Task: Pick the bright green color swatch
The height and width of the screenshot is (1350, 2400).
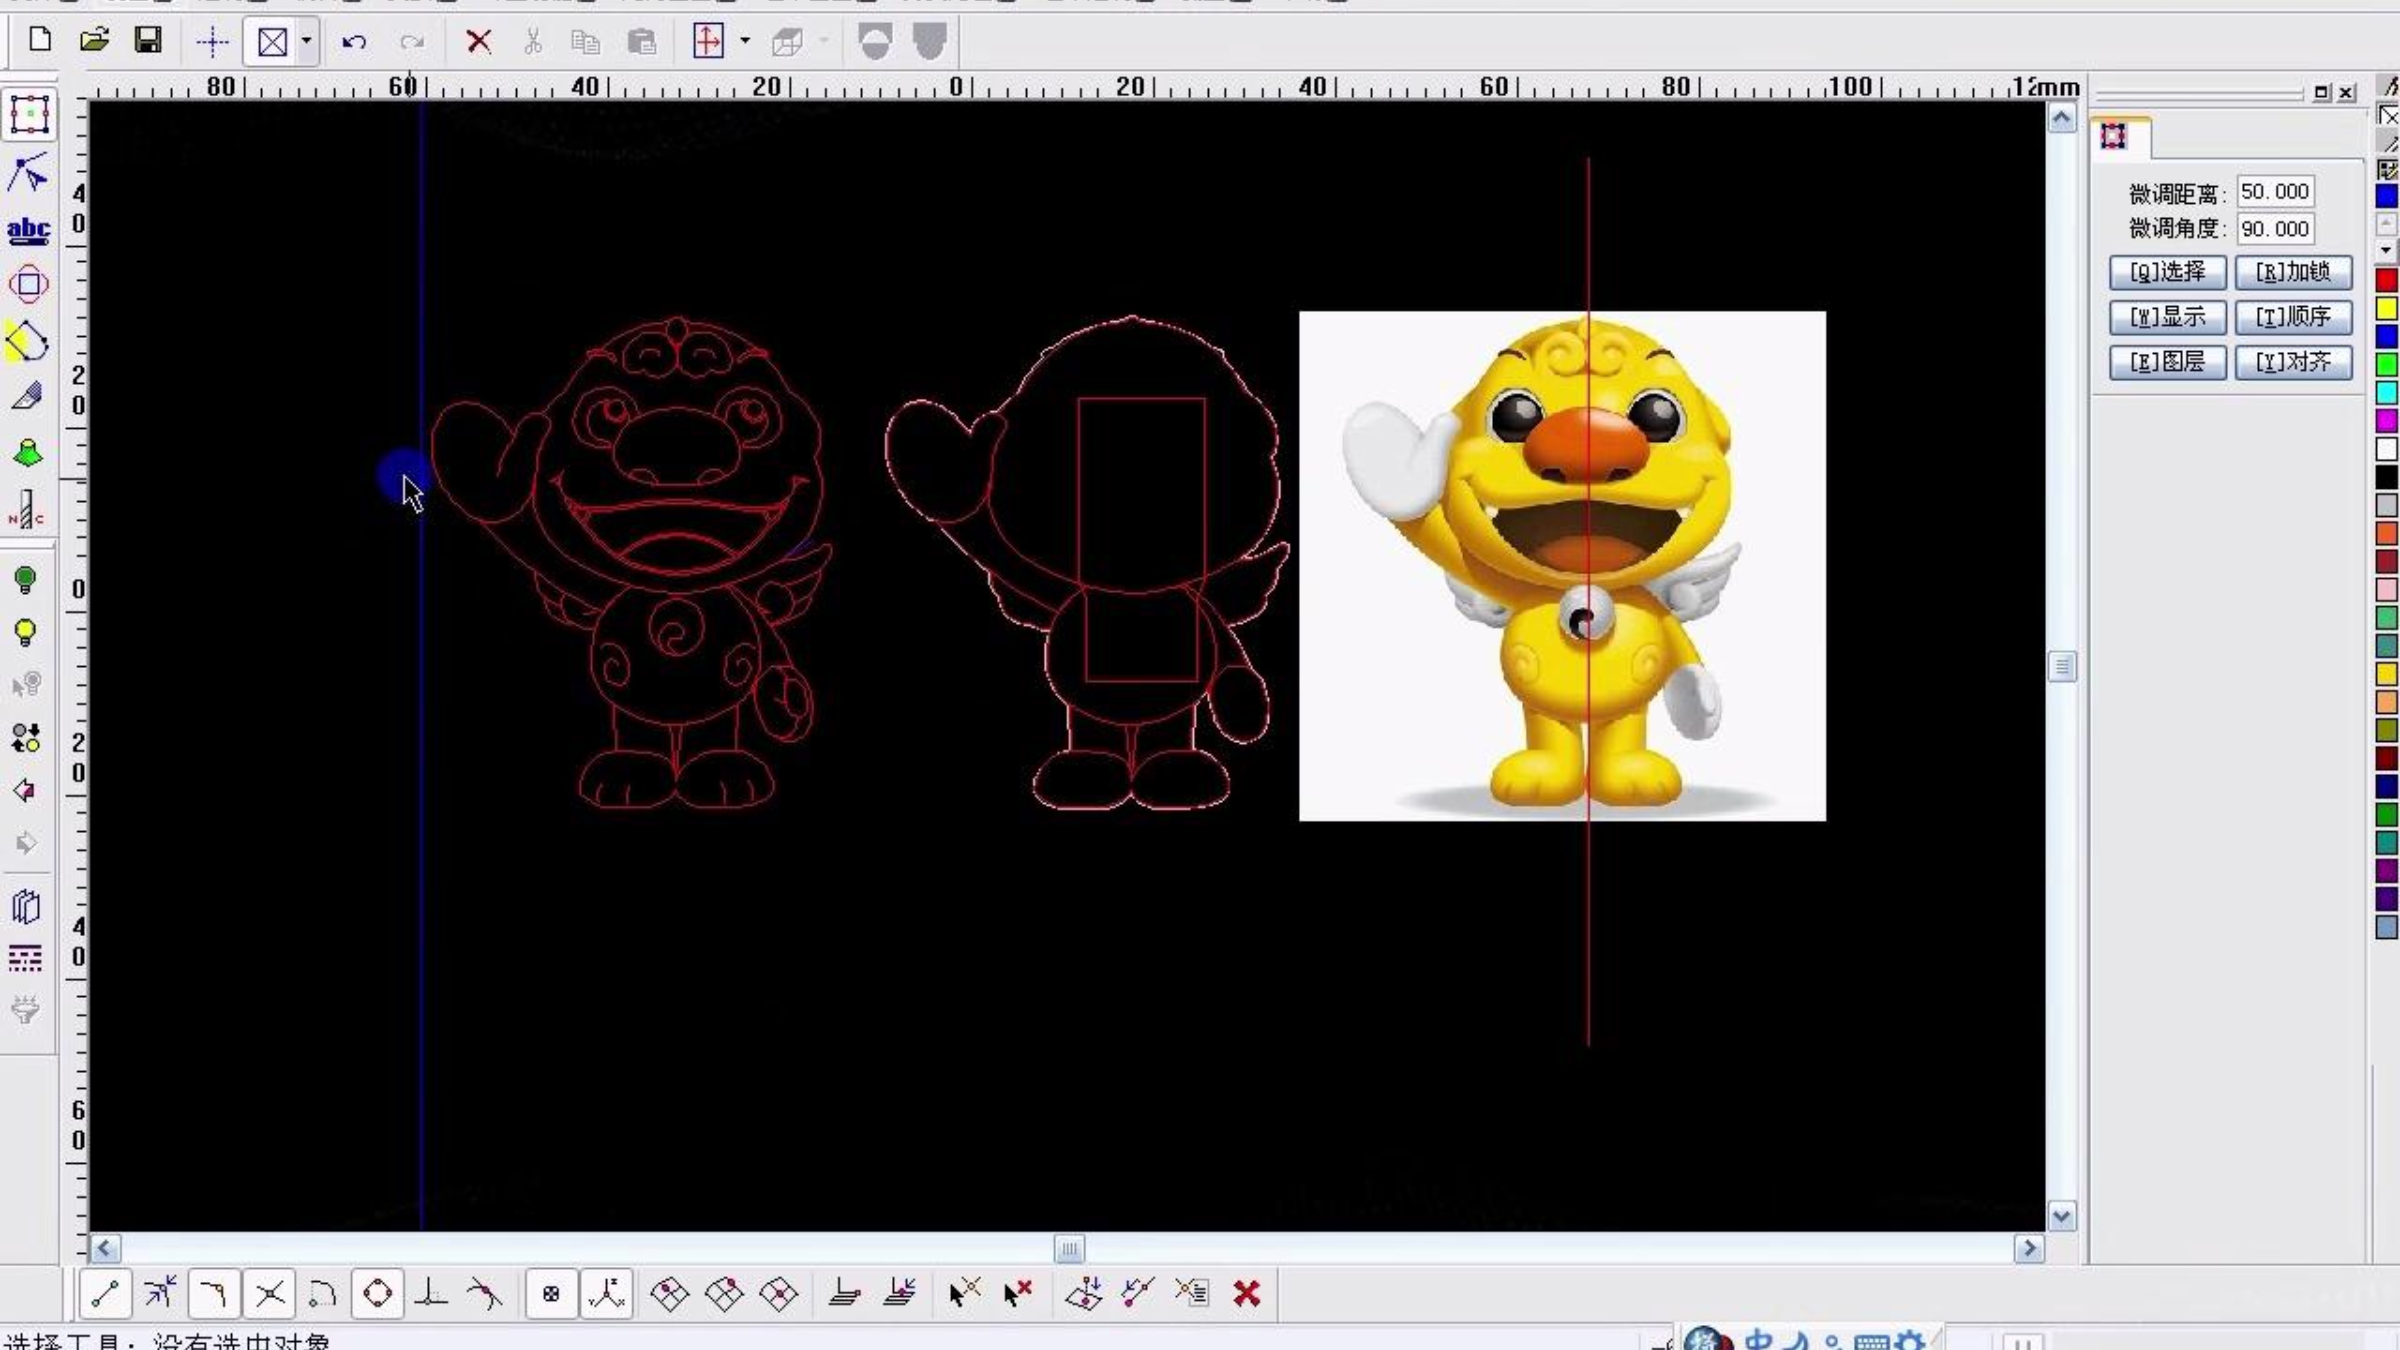Action: click(x=2387, y=364)
